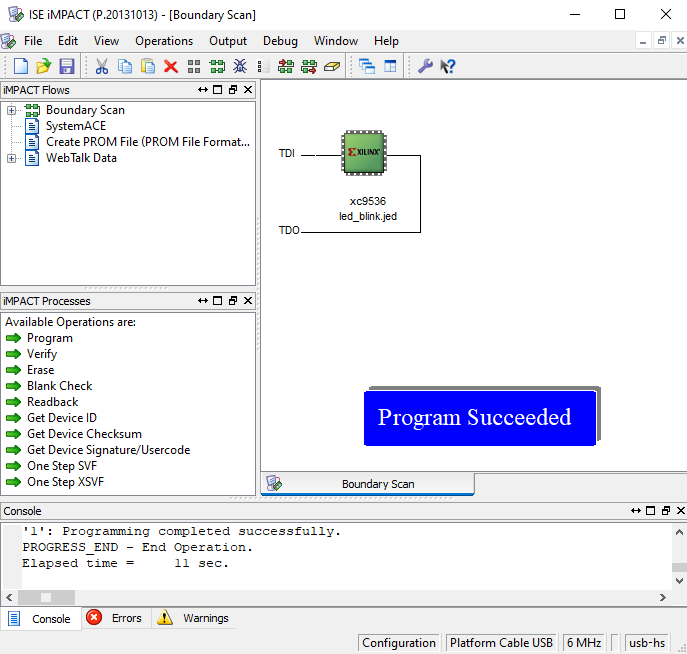Click the chain icon with red right arrow
This screenshot has width=687, height=654.
click(309, 67)
